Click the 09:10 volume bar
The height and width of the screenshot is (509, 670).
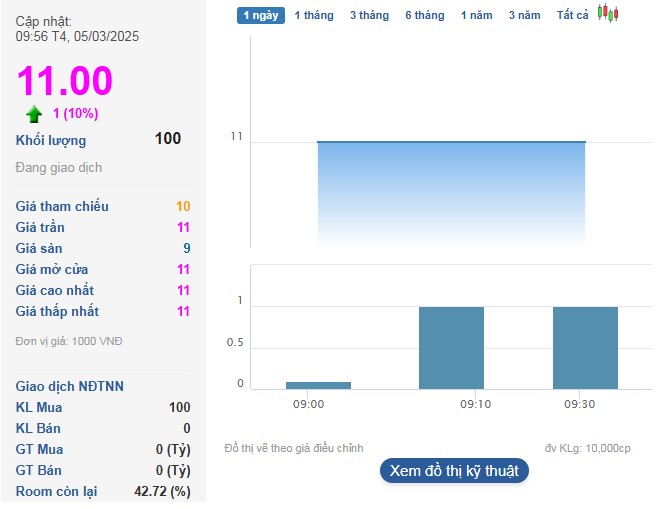[451, 347]
